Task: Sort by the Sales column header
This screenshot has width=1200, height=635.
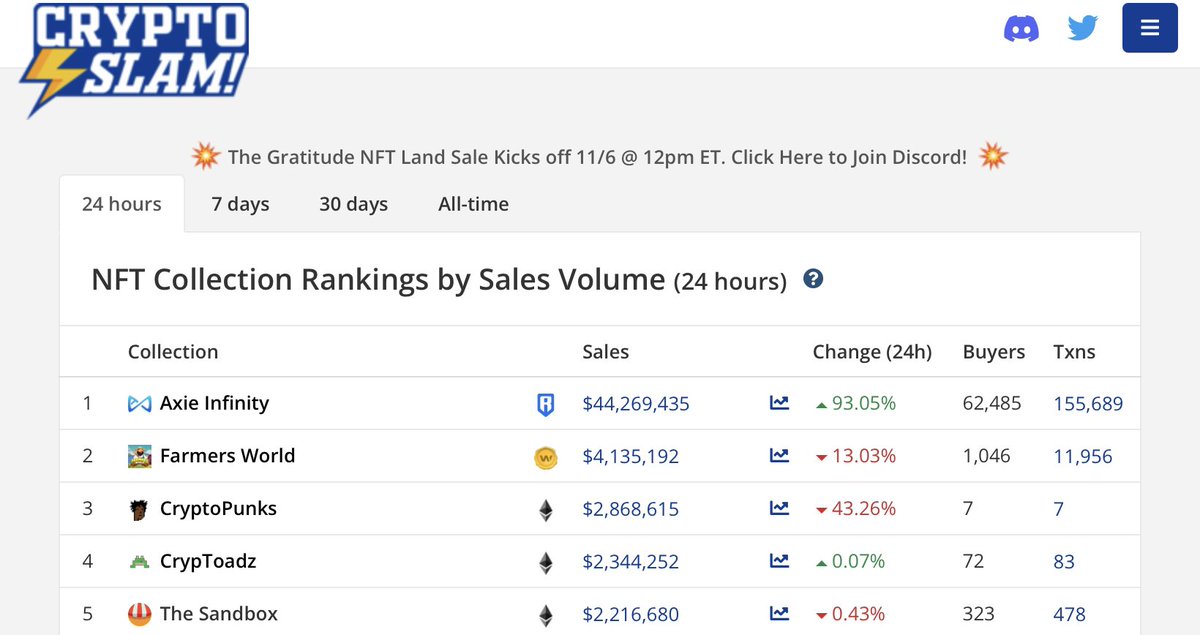Action: 606,352
